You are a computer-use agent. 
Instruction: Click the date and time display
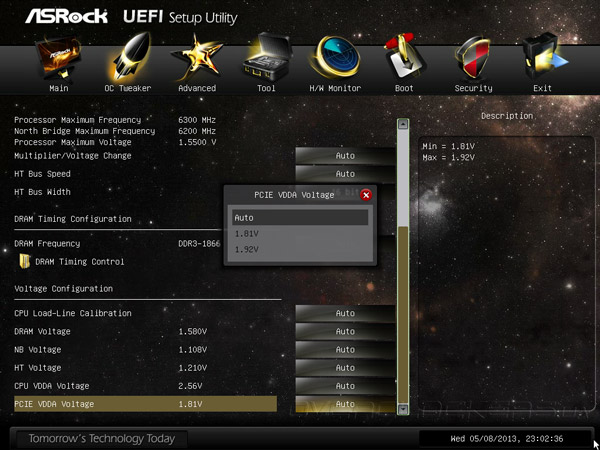tap(507, 439)
